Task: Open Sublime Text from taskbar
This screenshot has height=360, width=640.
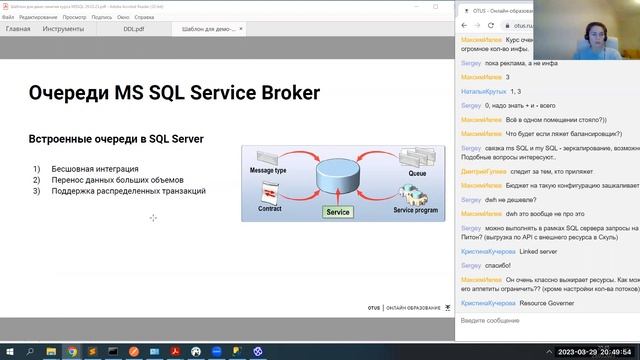Action: pos(93,351)
